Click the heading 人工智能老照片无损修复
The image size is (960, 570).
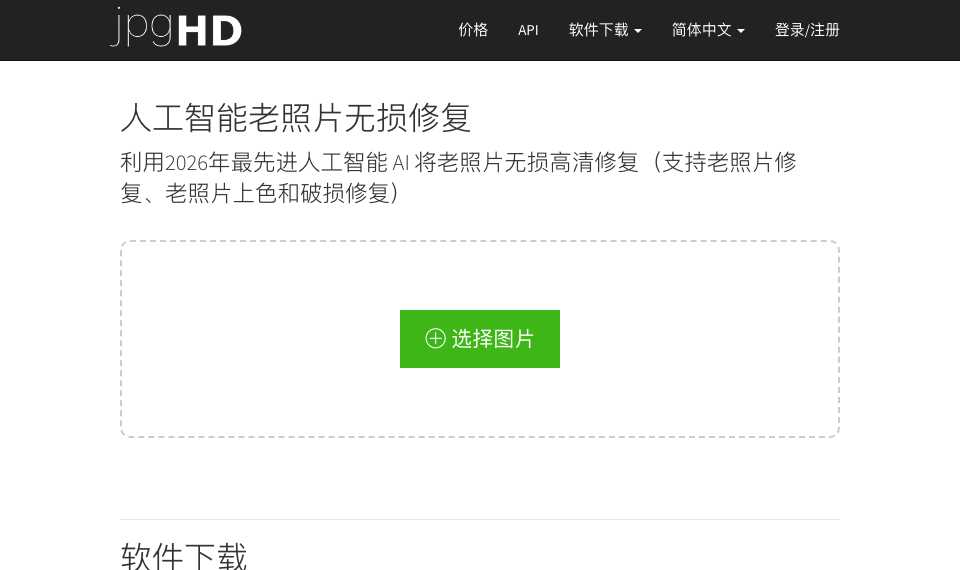point(296,118)
